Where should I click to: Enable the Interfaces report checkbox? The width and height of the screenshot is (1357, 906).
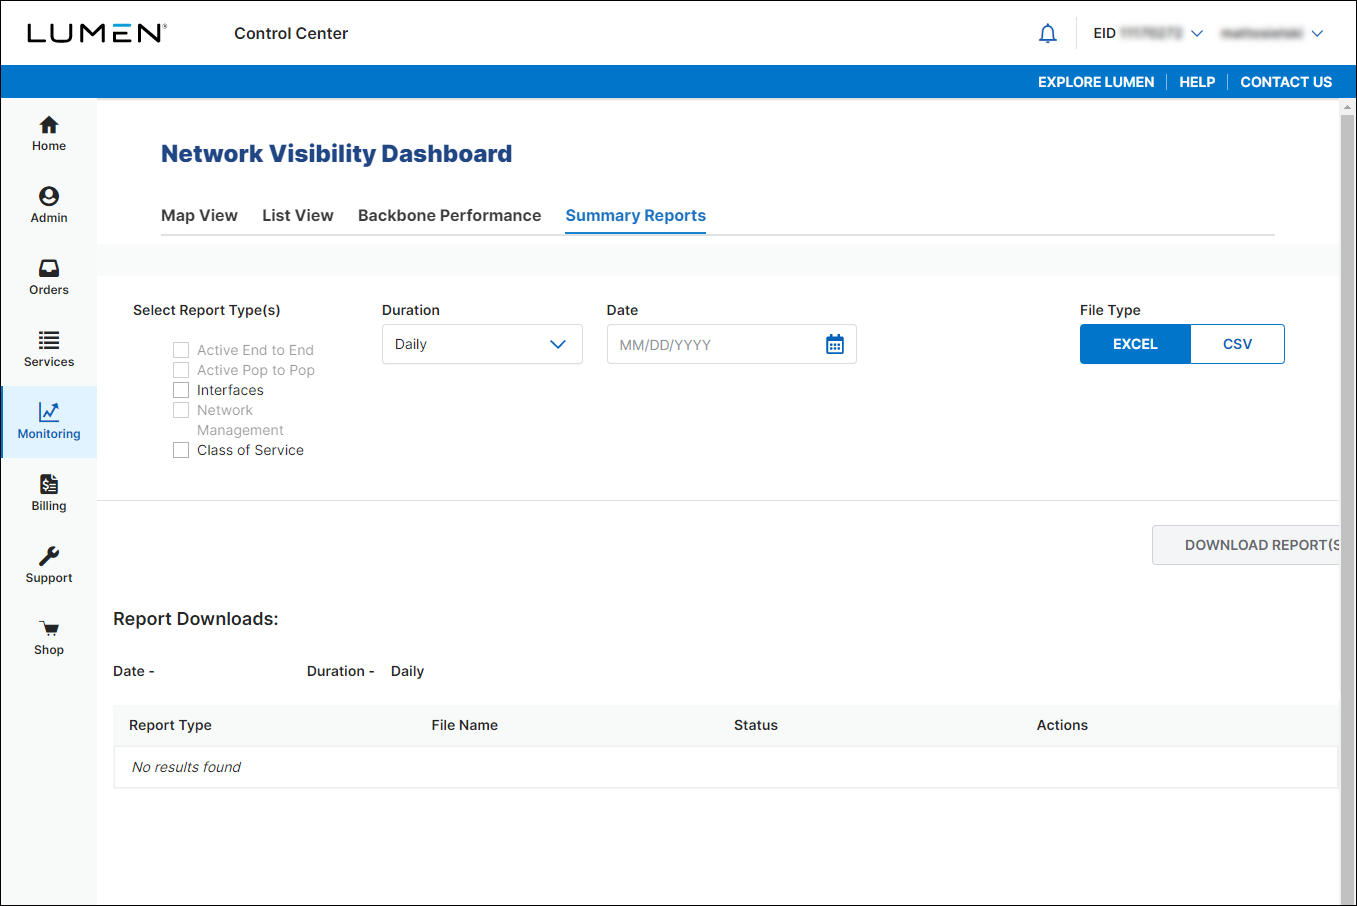click(181, 390)
